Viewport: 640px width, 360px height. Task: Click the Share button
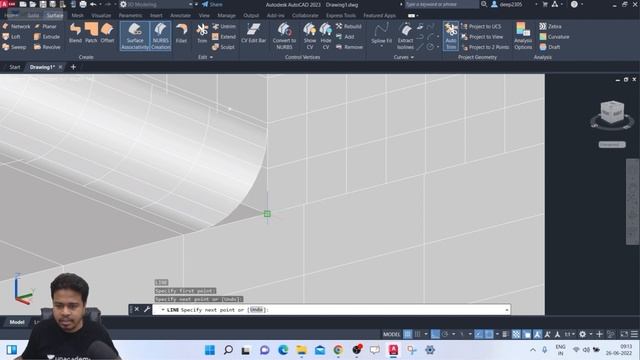[x=212, y=4]
